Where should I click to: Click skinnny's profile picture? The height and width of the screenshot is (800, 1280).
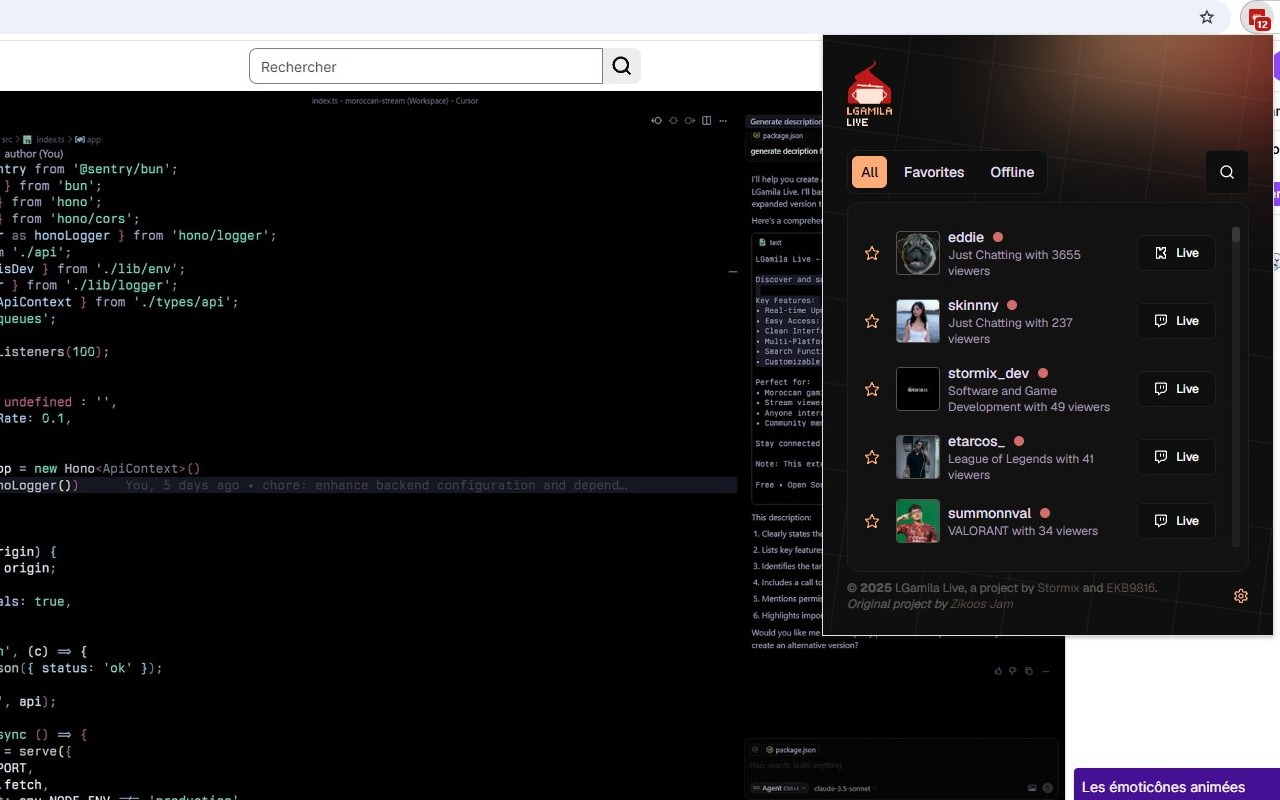coord(918,321)
